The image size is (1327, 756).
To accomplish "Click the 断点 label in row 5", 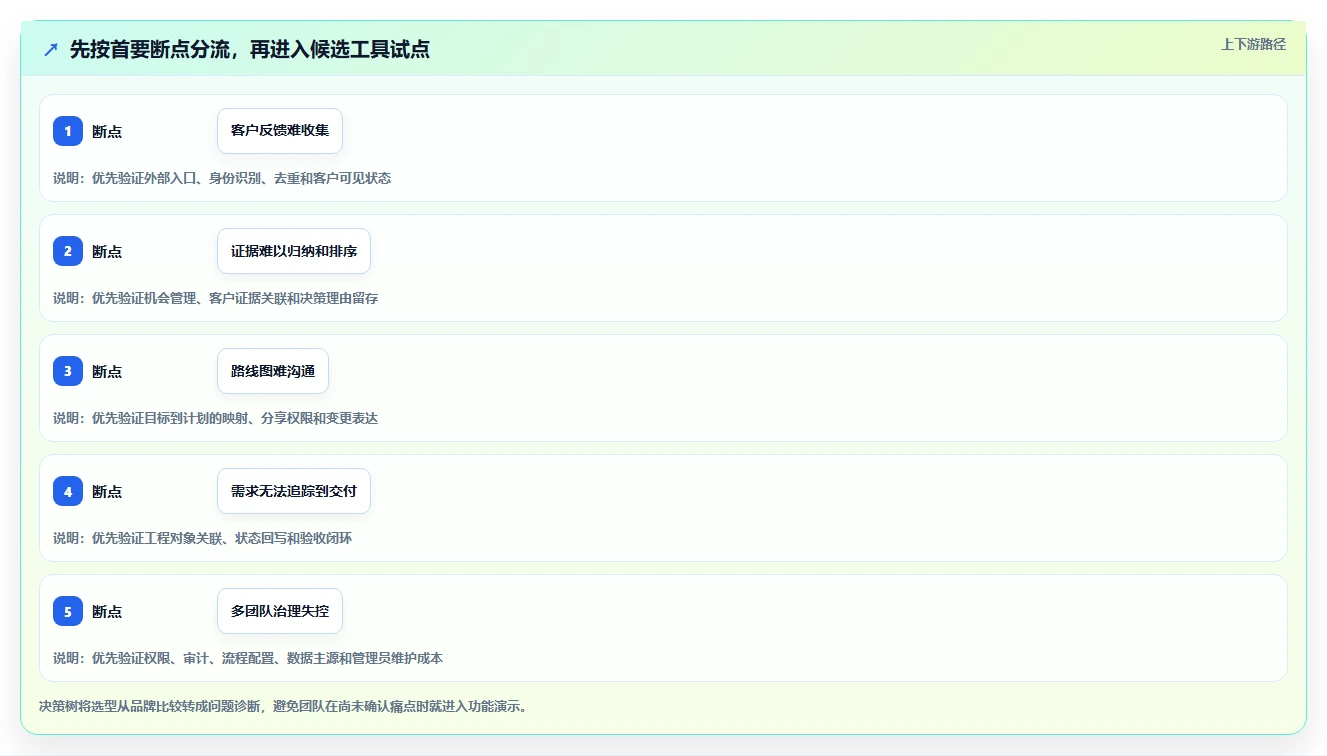I will click(x=107, y=612).
